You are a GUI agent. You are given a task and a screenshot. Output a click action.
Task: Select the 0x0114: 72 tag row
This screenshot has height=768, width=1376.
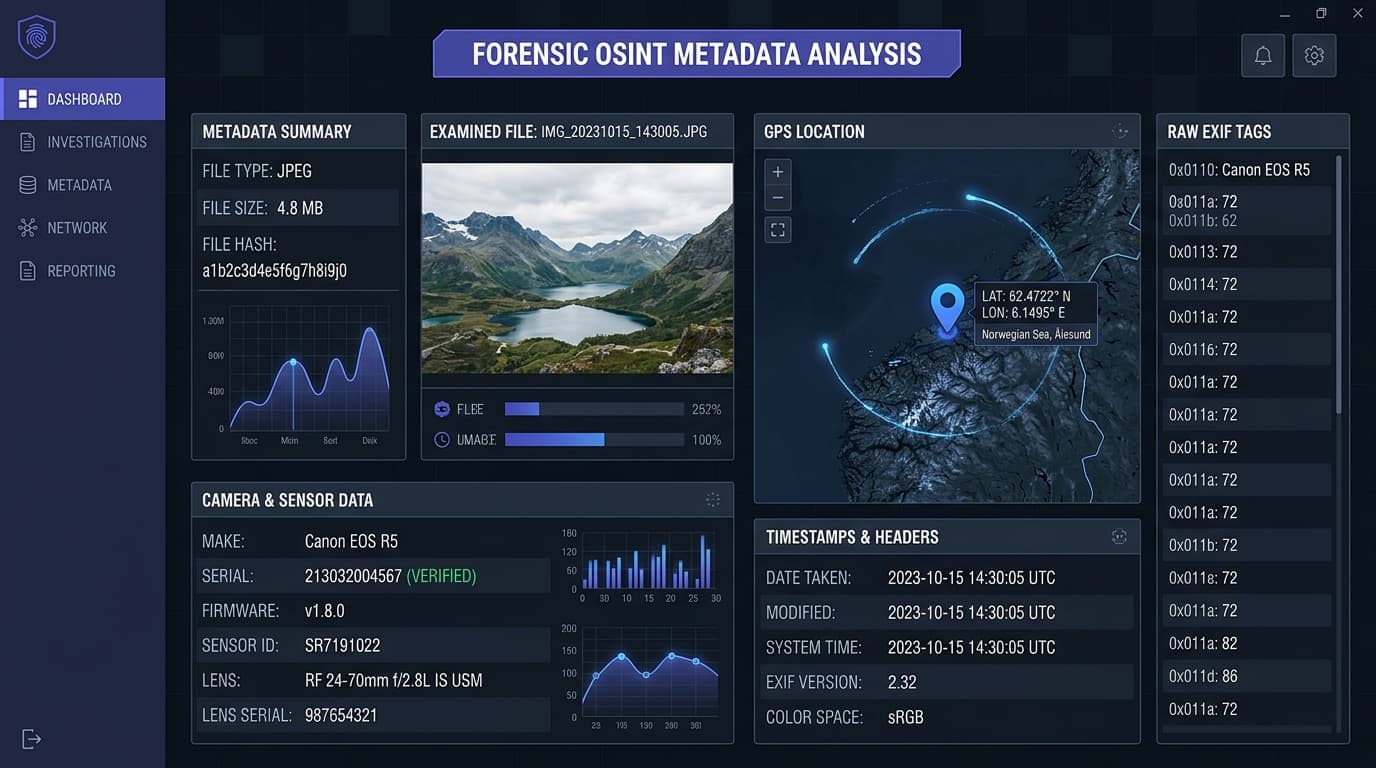[1246, 284]
